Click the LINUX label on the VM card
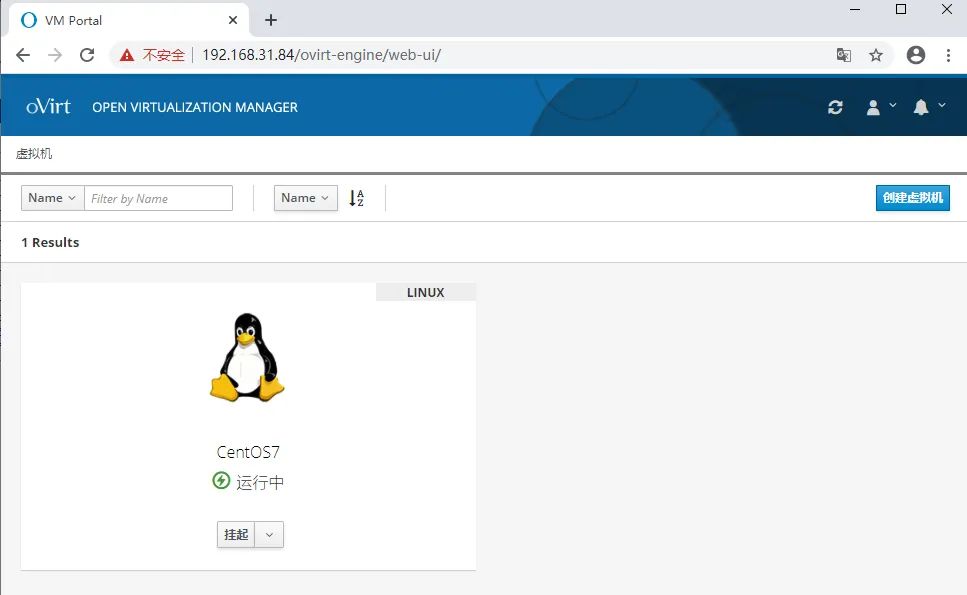The width and height of the screenshot is (967, 595). (x=426, y=292)
